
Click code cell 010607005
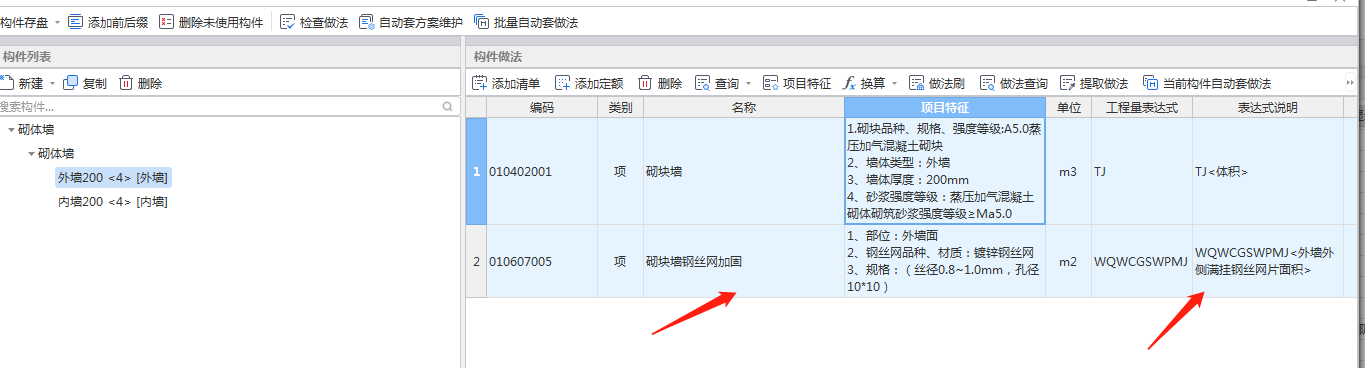click(541, 261)
